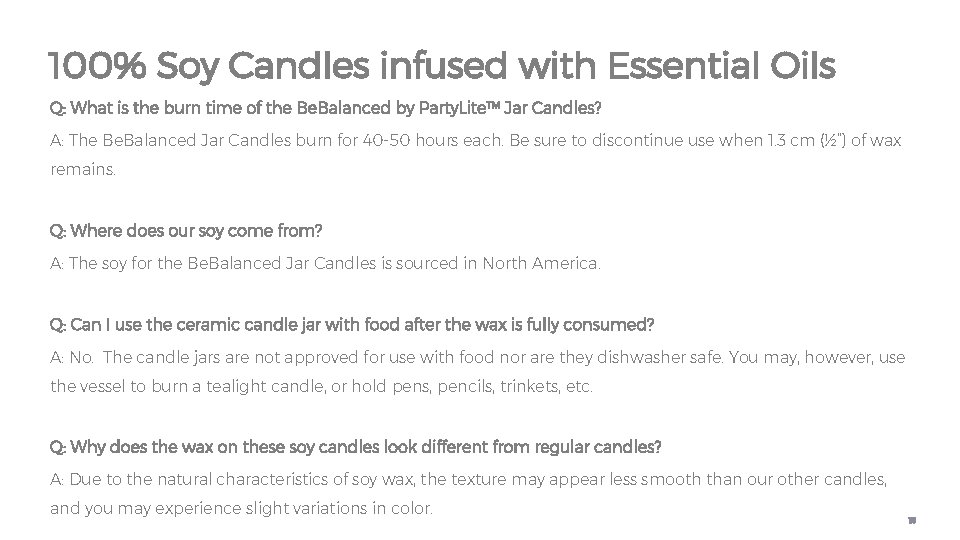Click the burn time question heading
Viewport: 960px width, 540px height.
click(340, 107)
